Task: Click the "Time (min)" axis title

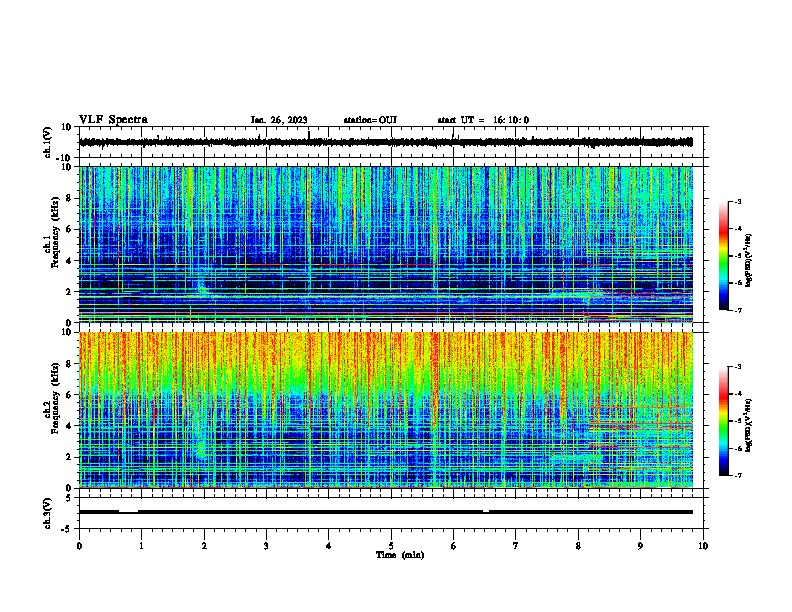Action: 400,555
